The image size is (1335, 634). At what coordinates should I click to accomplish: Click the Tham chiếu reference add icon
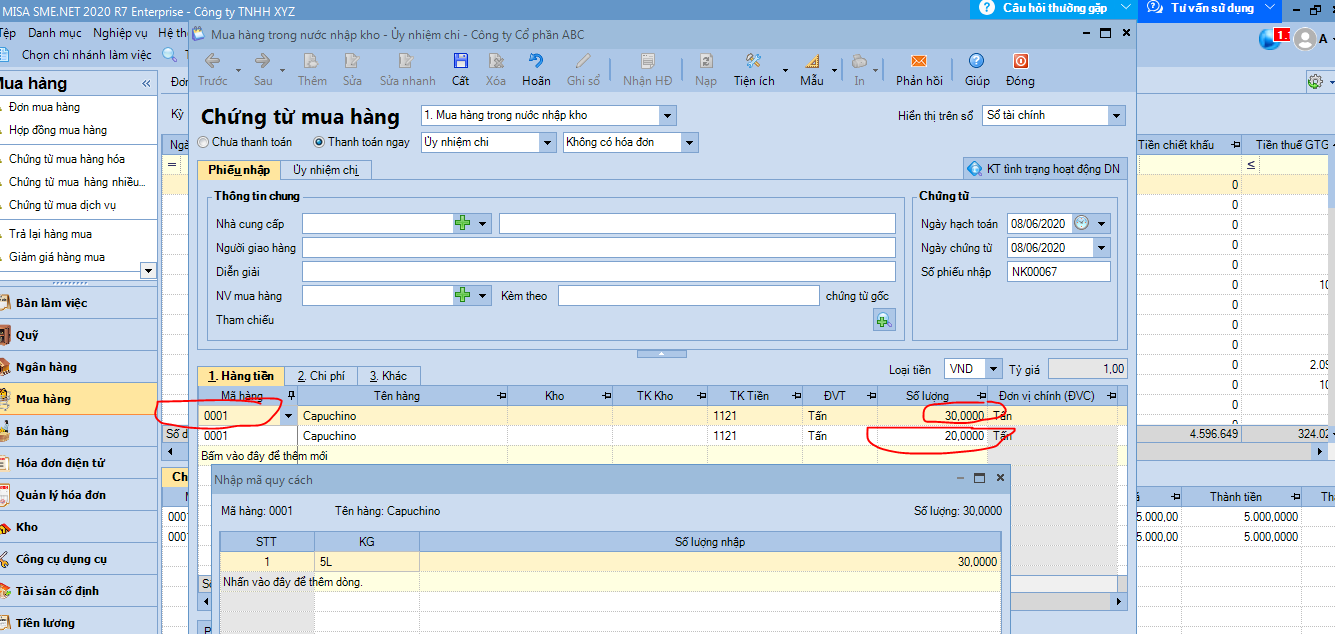coord(884,320)
